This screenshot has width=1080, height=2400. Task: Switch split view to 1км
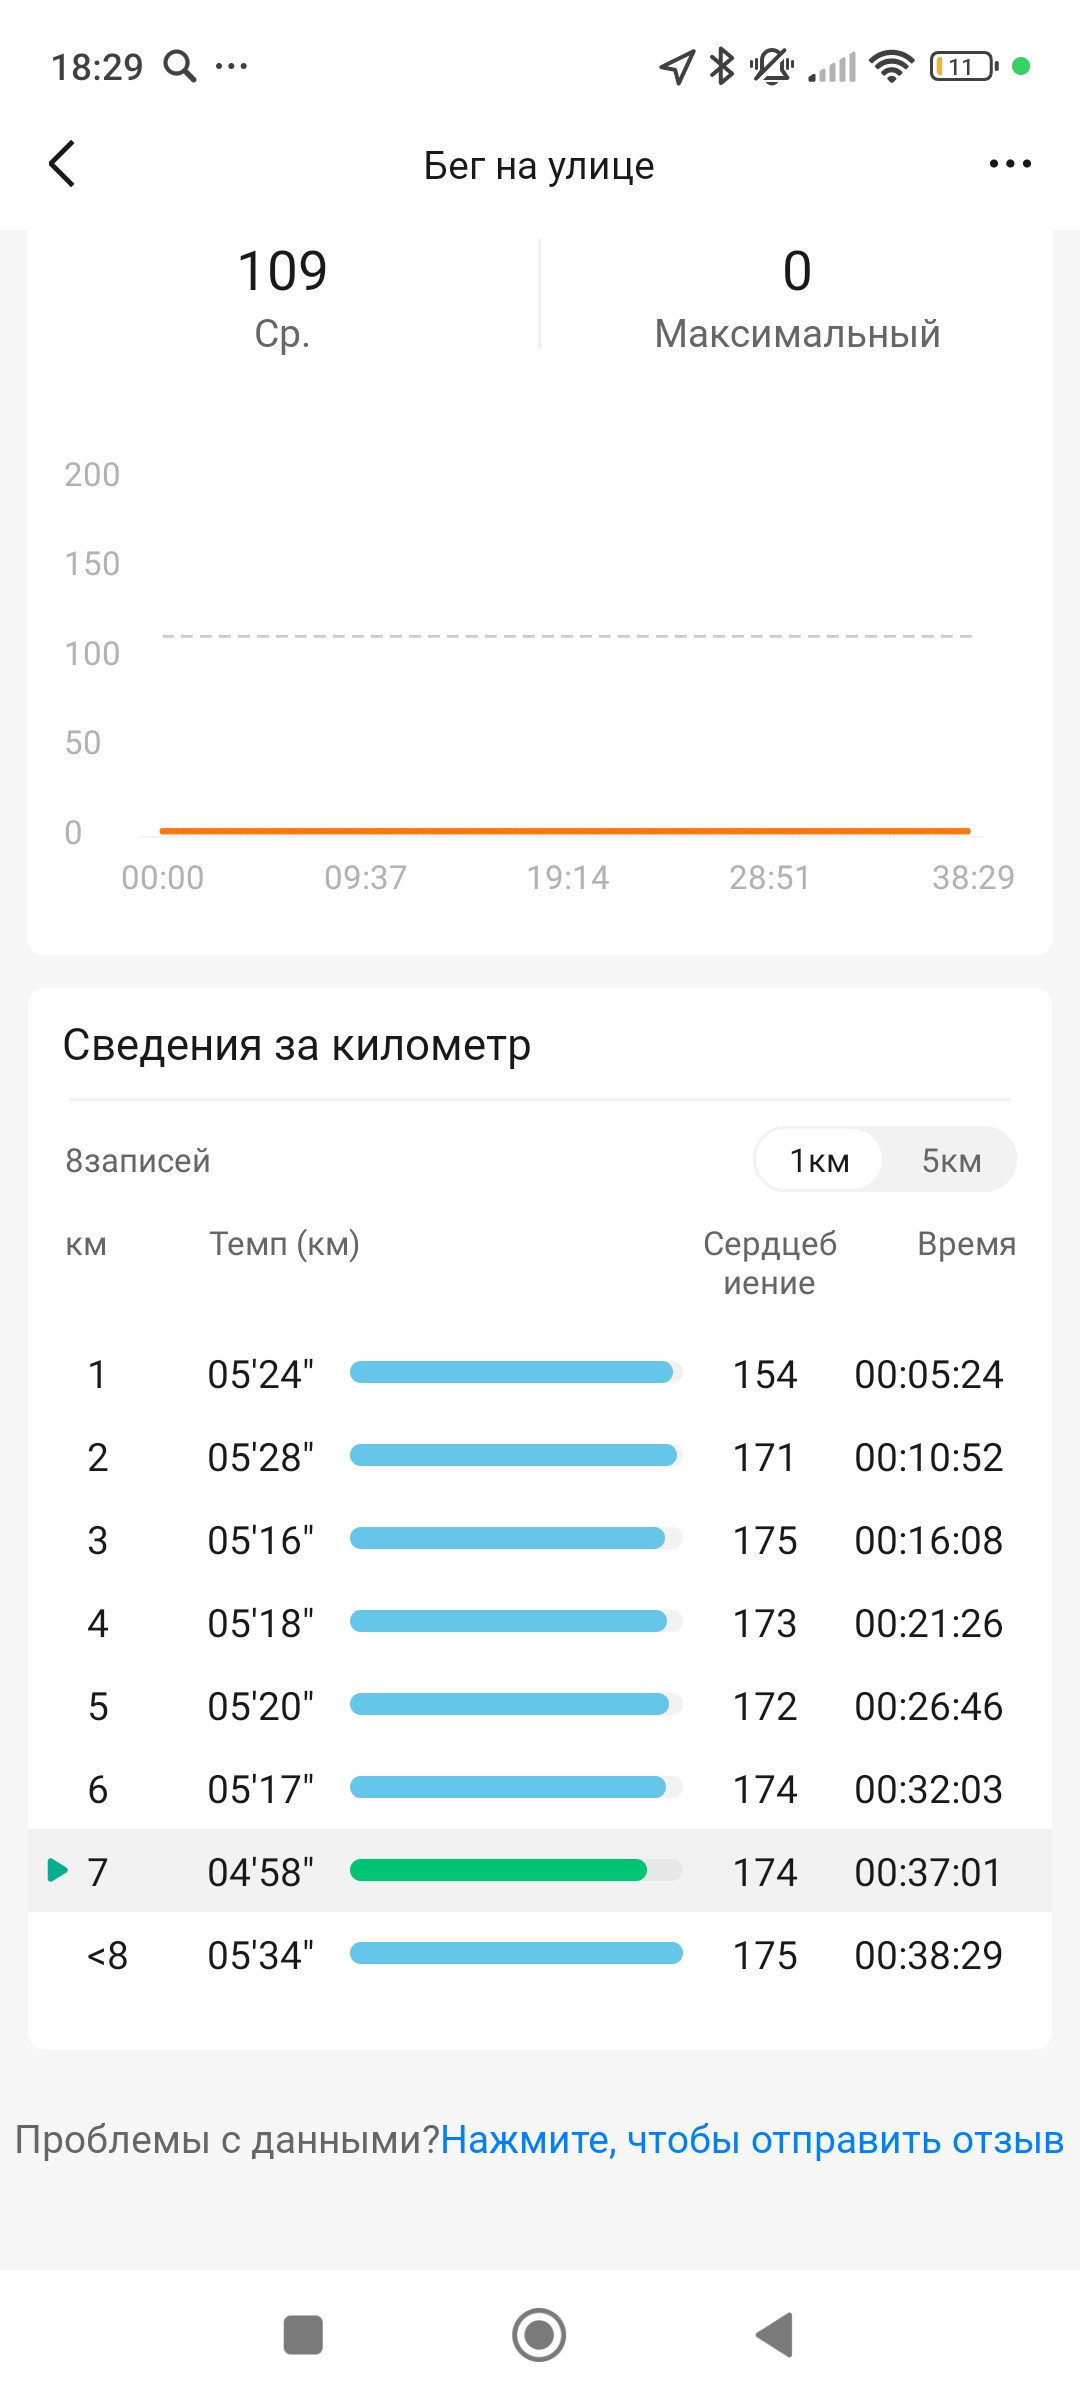[819, 1160]
